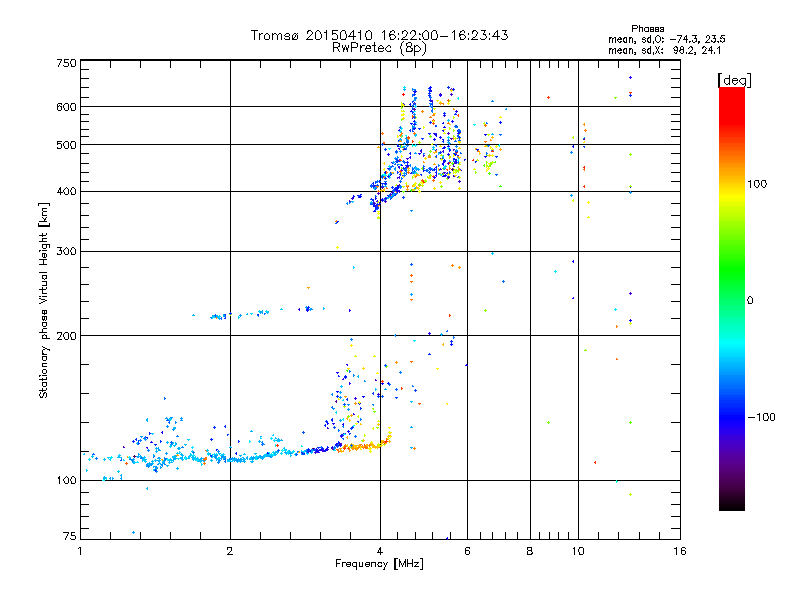Click colorbar tick label '-100'
The height and width of the screenshot is (600, 800).
pyautogui.click(x=761, y=417)
